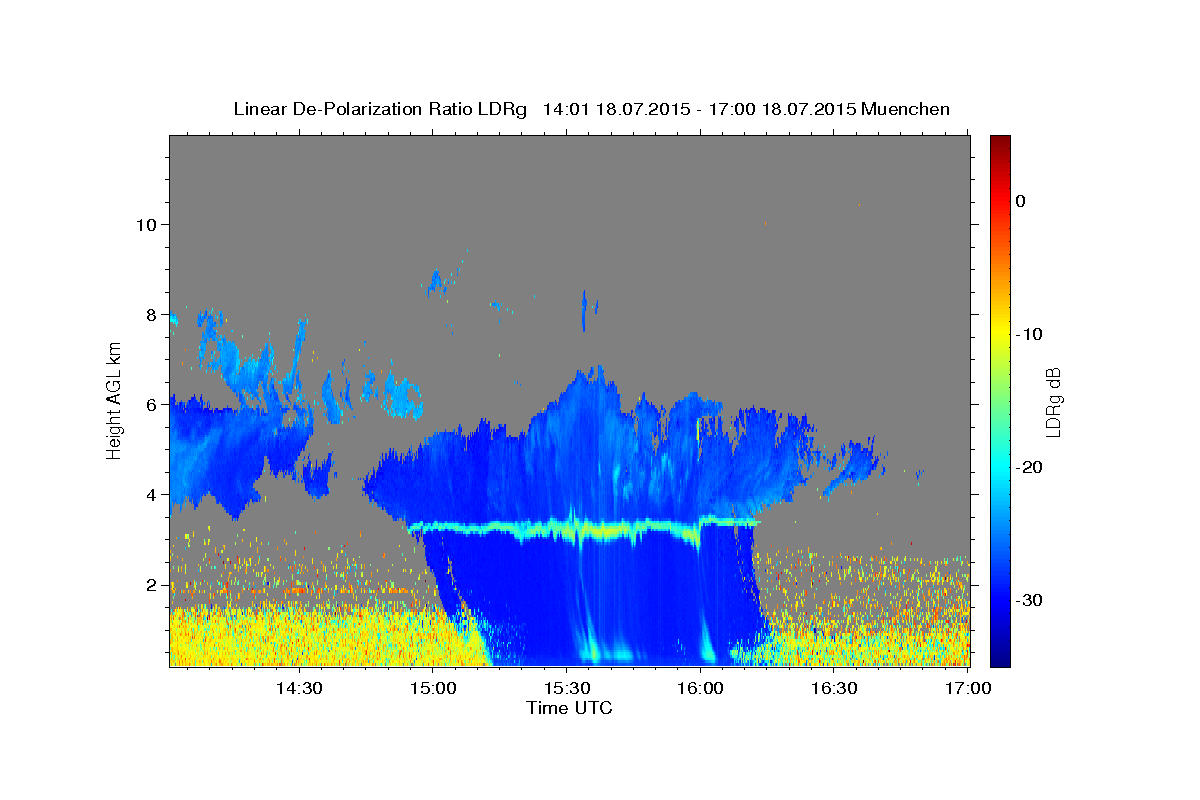1200x800 pixels.
Task: Click the height tick label 6
Action: 151,405
